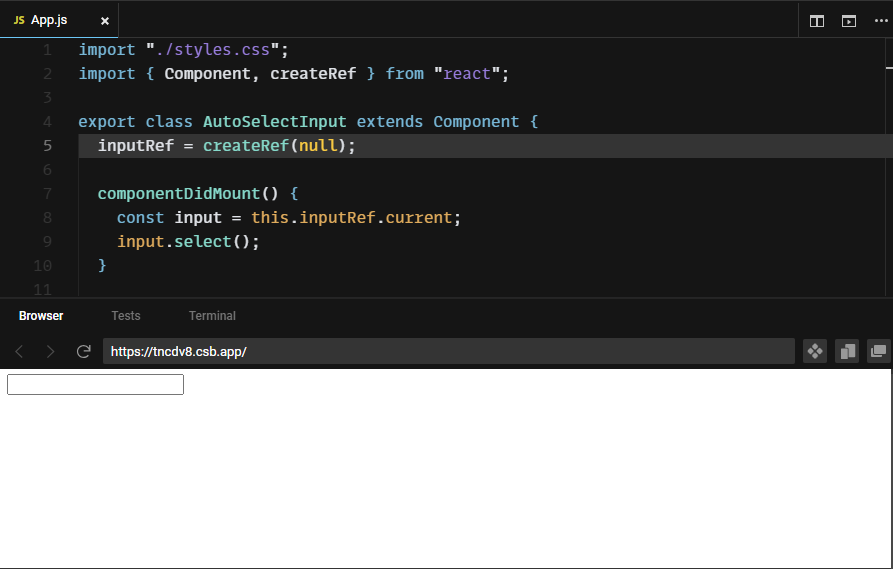Viewport: 893px width, 569px height.
Task: Go back in the preview browser
Action: pyautogui.click(x=19, y=351)
